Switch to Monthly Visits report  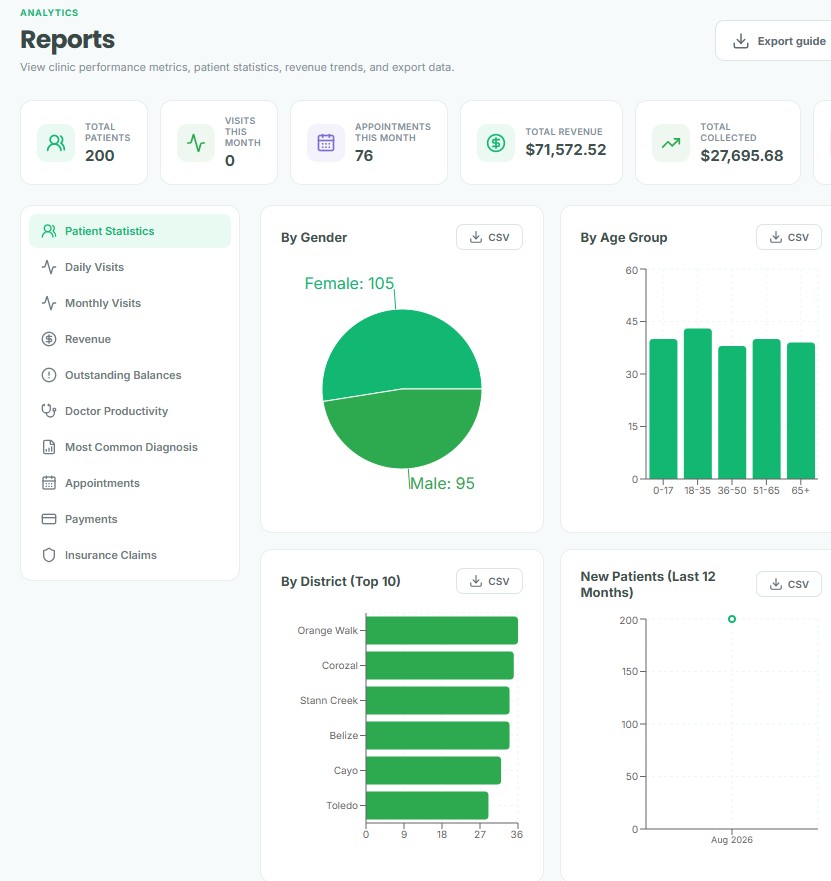[130, 303]
